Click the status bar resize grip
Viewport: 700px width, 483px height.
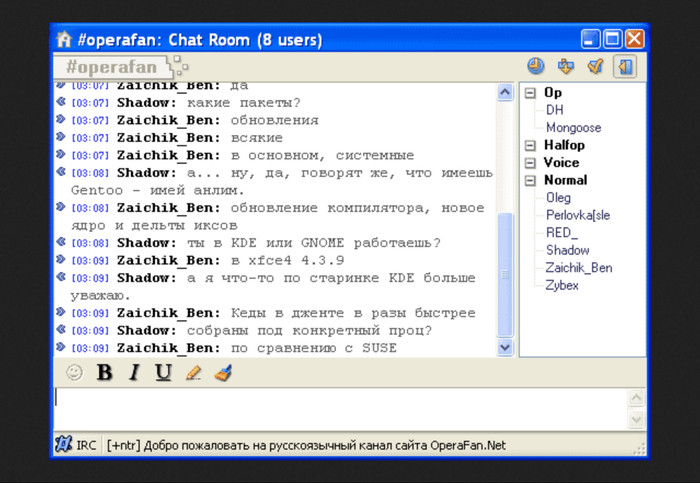[639, 449]
